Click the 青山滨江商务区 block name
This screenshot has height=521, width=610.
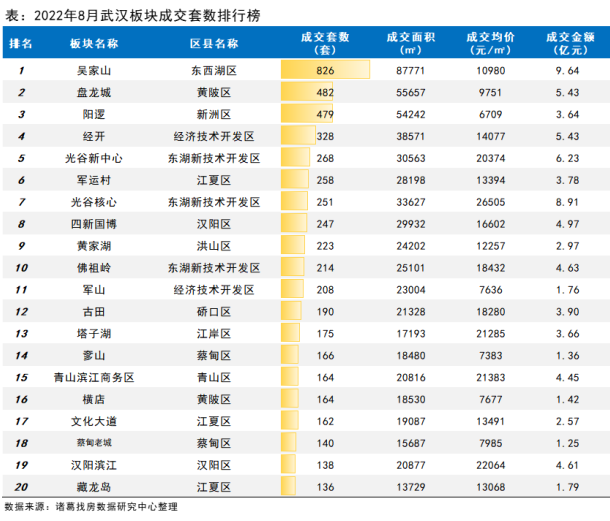(94, 377)
